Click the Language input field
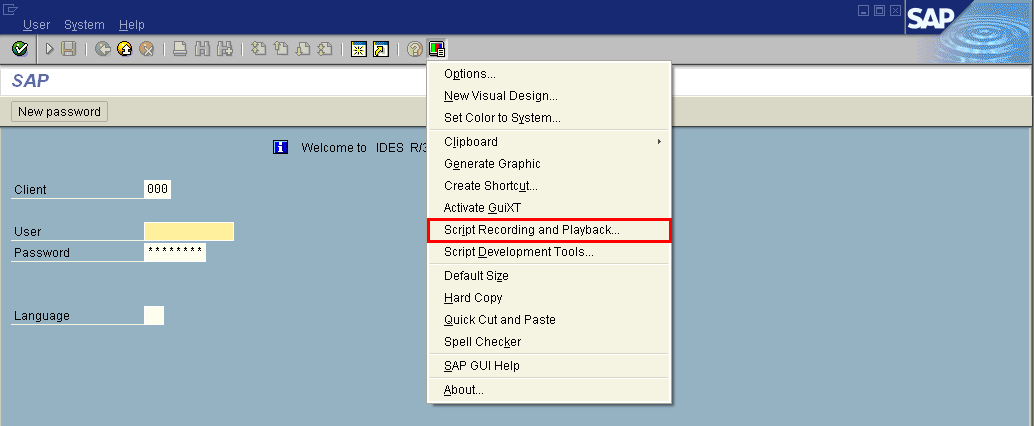The width and height of the screenshot is (1034, 426). click(154, 316)
